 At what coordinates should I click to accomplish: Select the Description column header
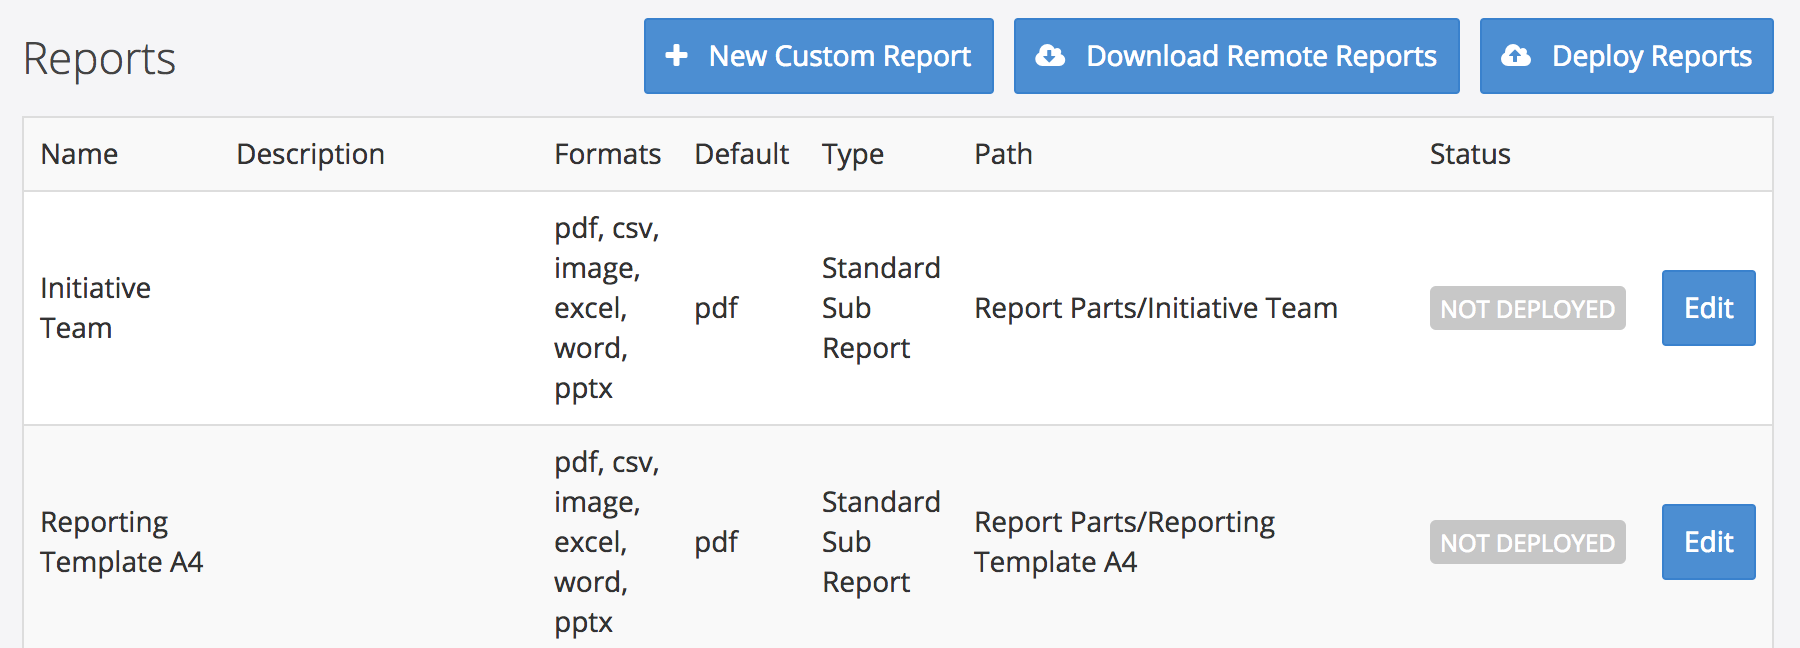[310, 154]
